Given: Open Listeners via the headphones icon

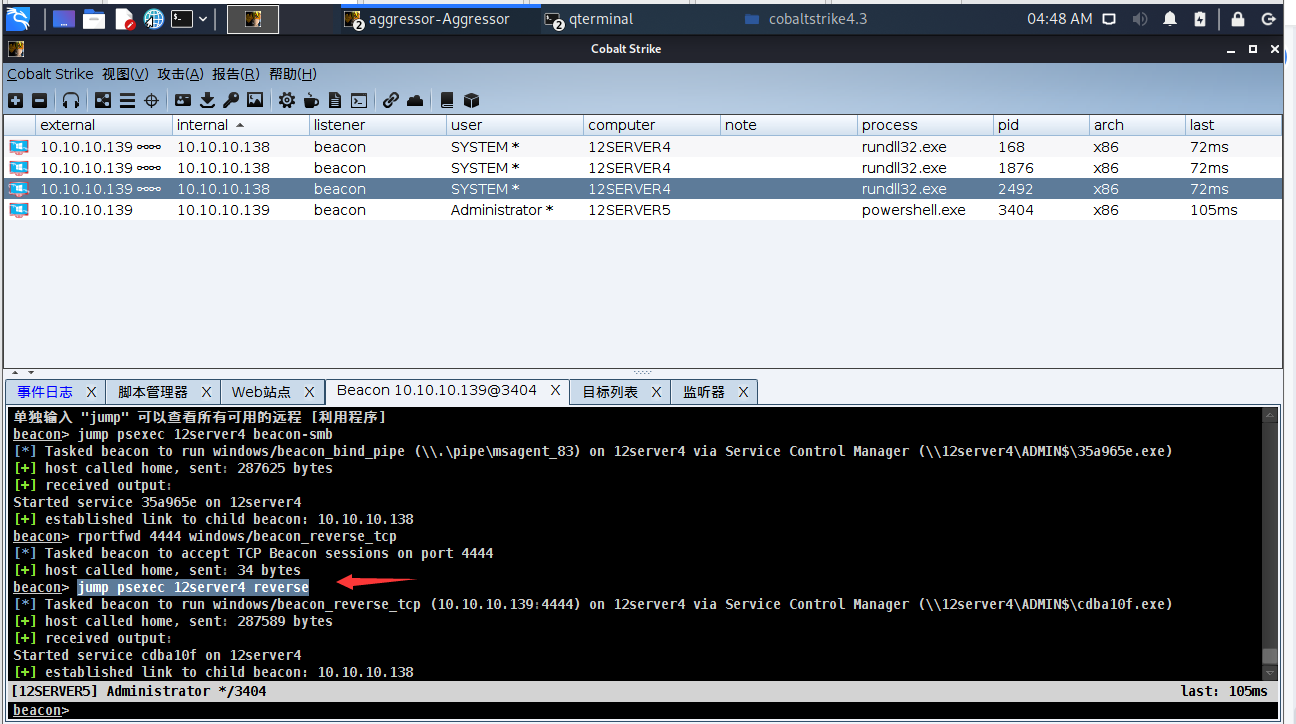Looking at the screenshot, I should point(70,100).
